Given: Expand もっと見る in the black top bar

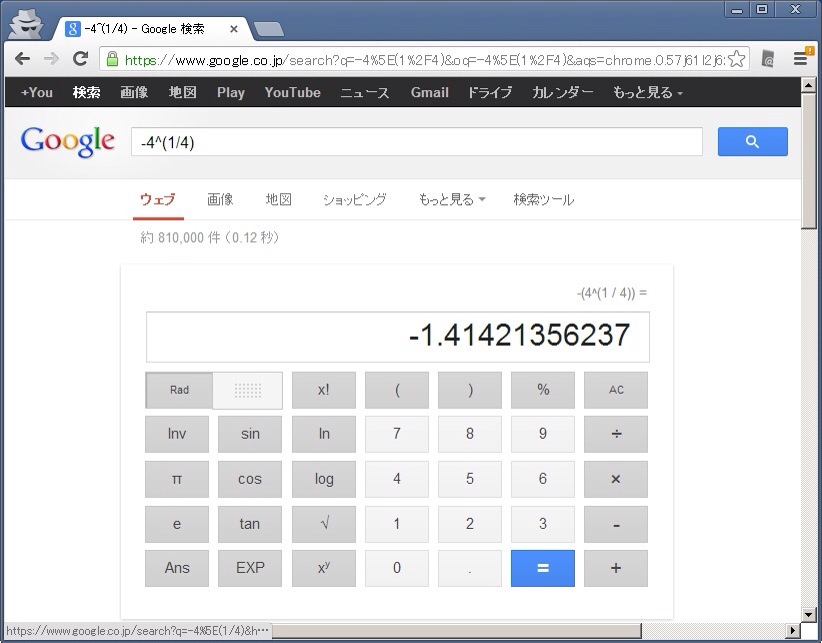Looking at the screenshot, I should click(x=648, y=93).
